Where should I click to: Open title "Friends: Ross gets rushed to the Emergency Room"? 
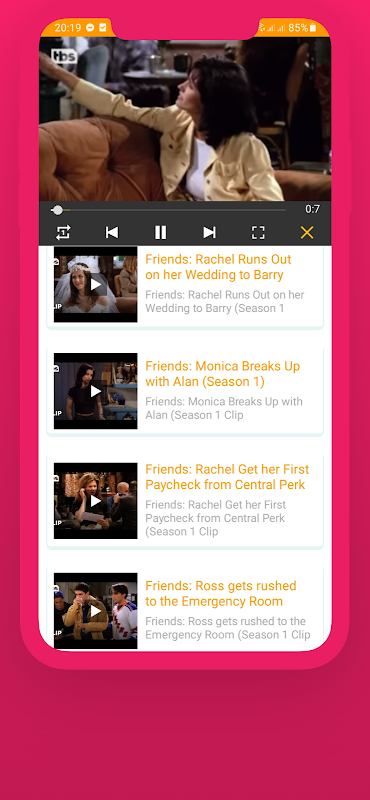(221, 593)
